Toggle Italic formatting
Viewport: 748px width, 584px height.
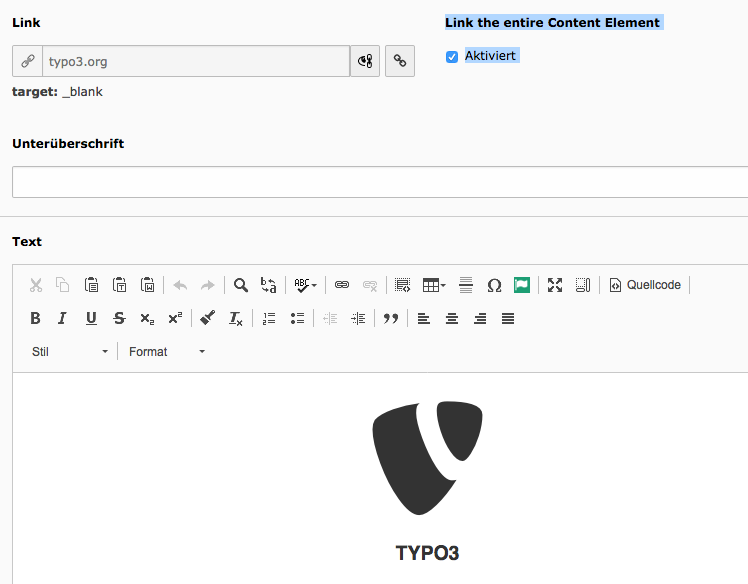click(x=62, y=318)
